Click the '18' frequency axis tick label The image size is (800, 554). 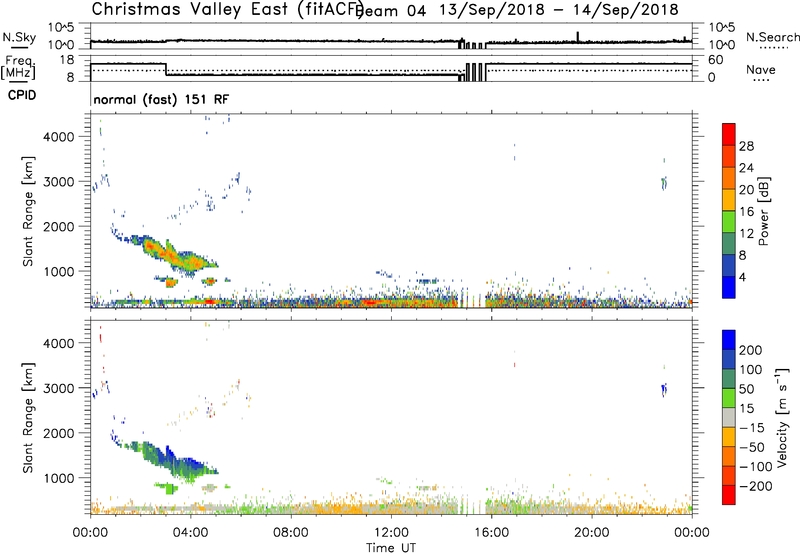[67, 60]
